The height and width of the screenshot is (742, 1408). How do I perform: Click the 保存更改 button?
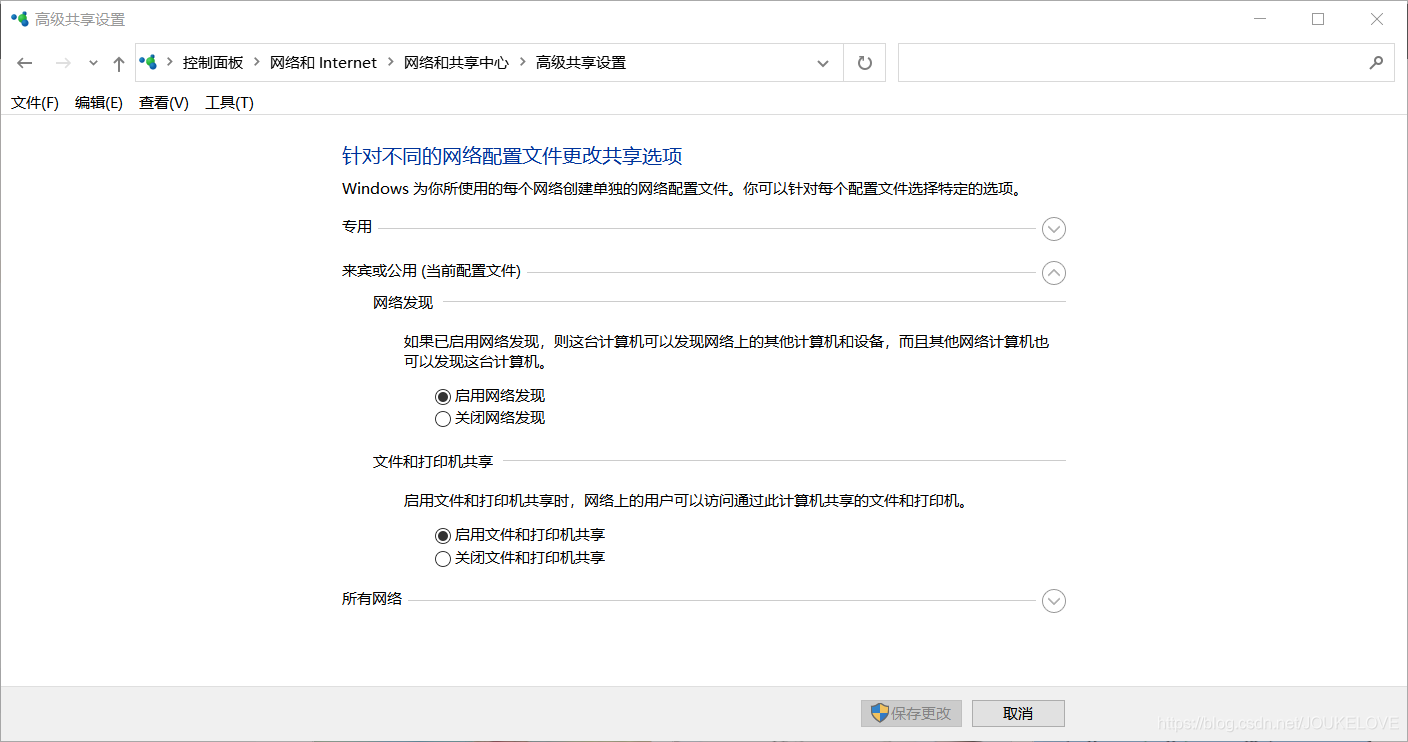[x=912, y=713]
